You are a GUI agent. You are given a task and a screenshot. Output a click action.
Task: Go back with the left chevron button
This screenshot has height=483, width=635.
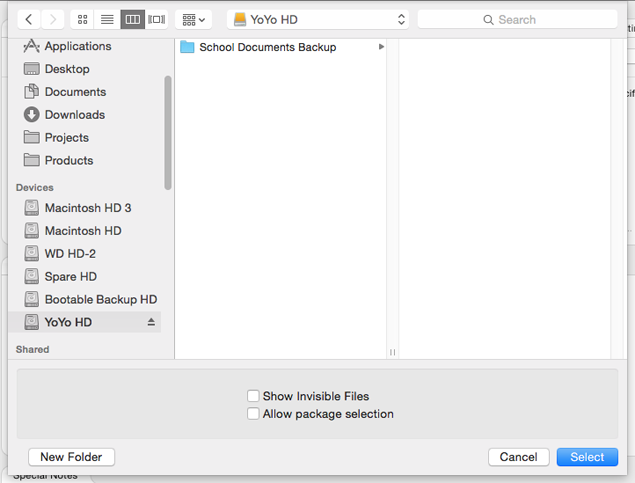coord(29,19)
